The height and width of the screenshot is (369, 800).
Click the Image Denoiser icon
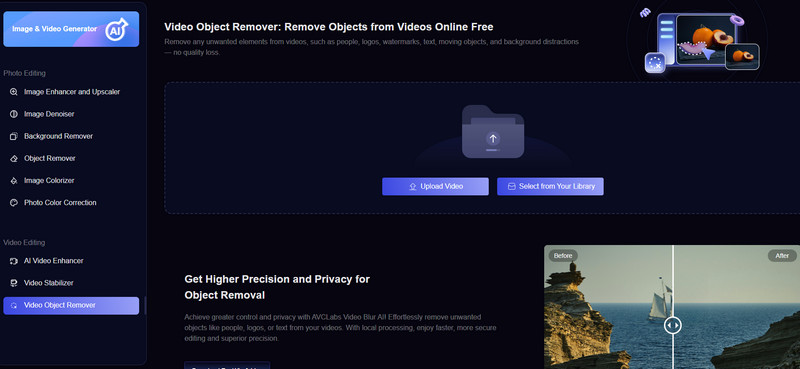pos(14,114)
